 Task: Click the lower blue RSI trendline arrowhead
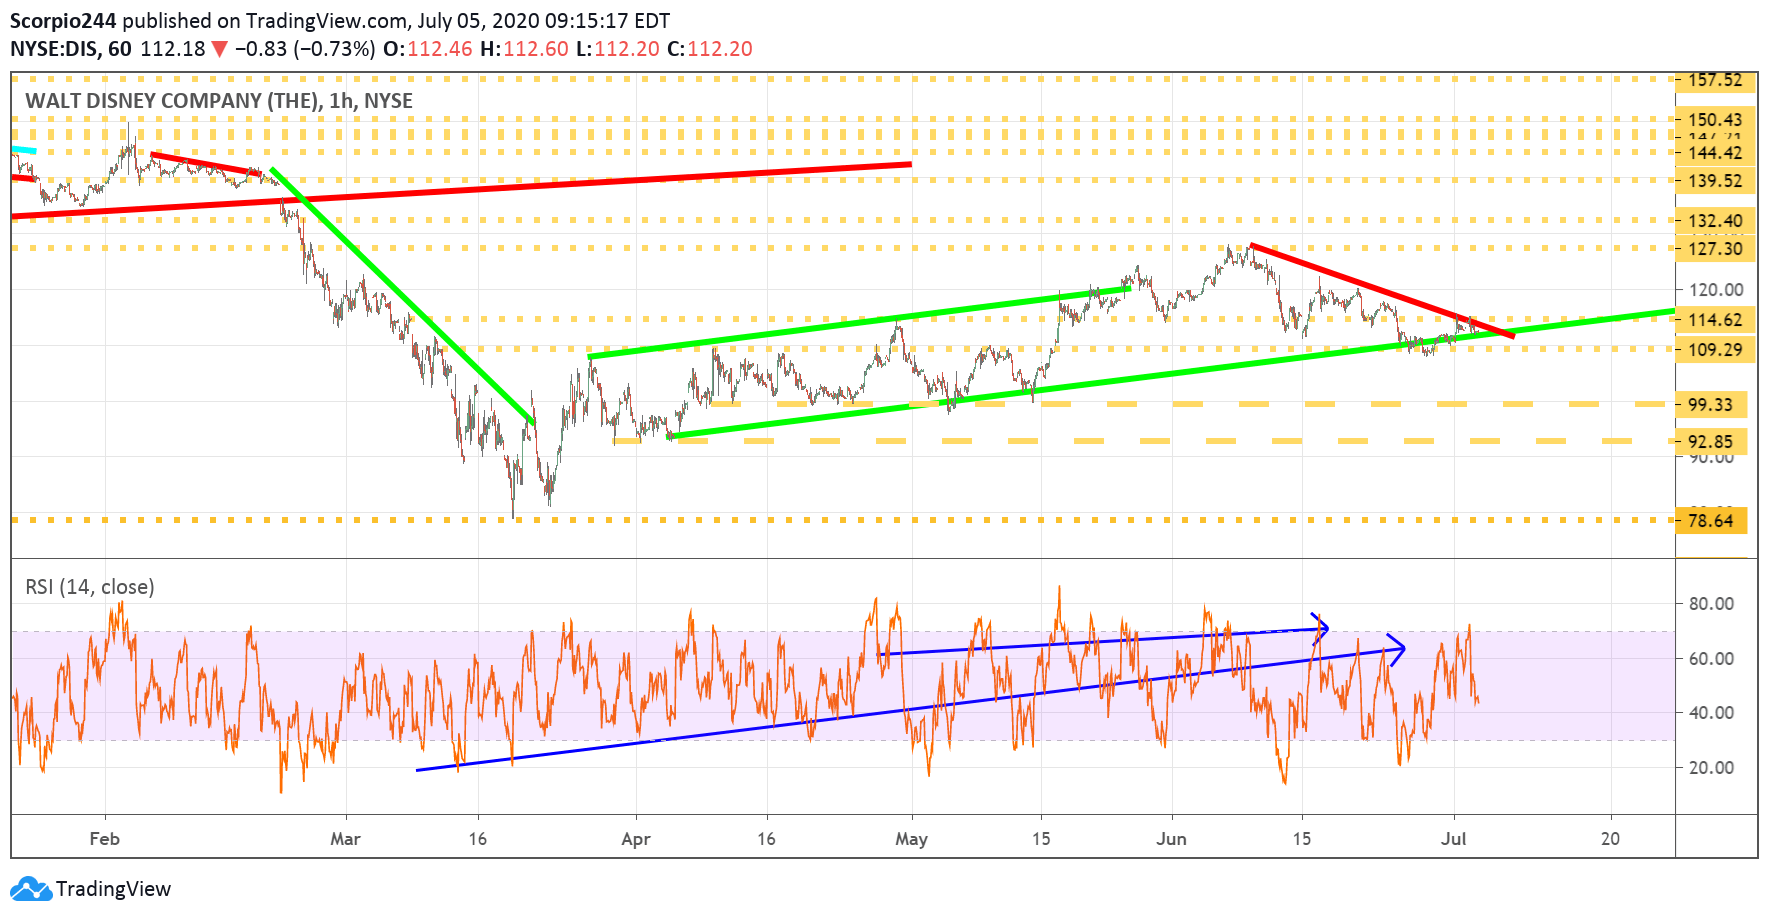pyautogui.click(x=1396, y=650)
